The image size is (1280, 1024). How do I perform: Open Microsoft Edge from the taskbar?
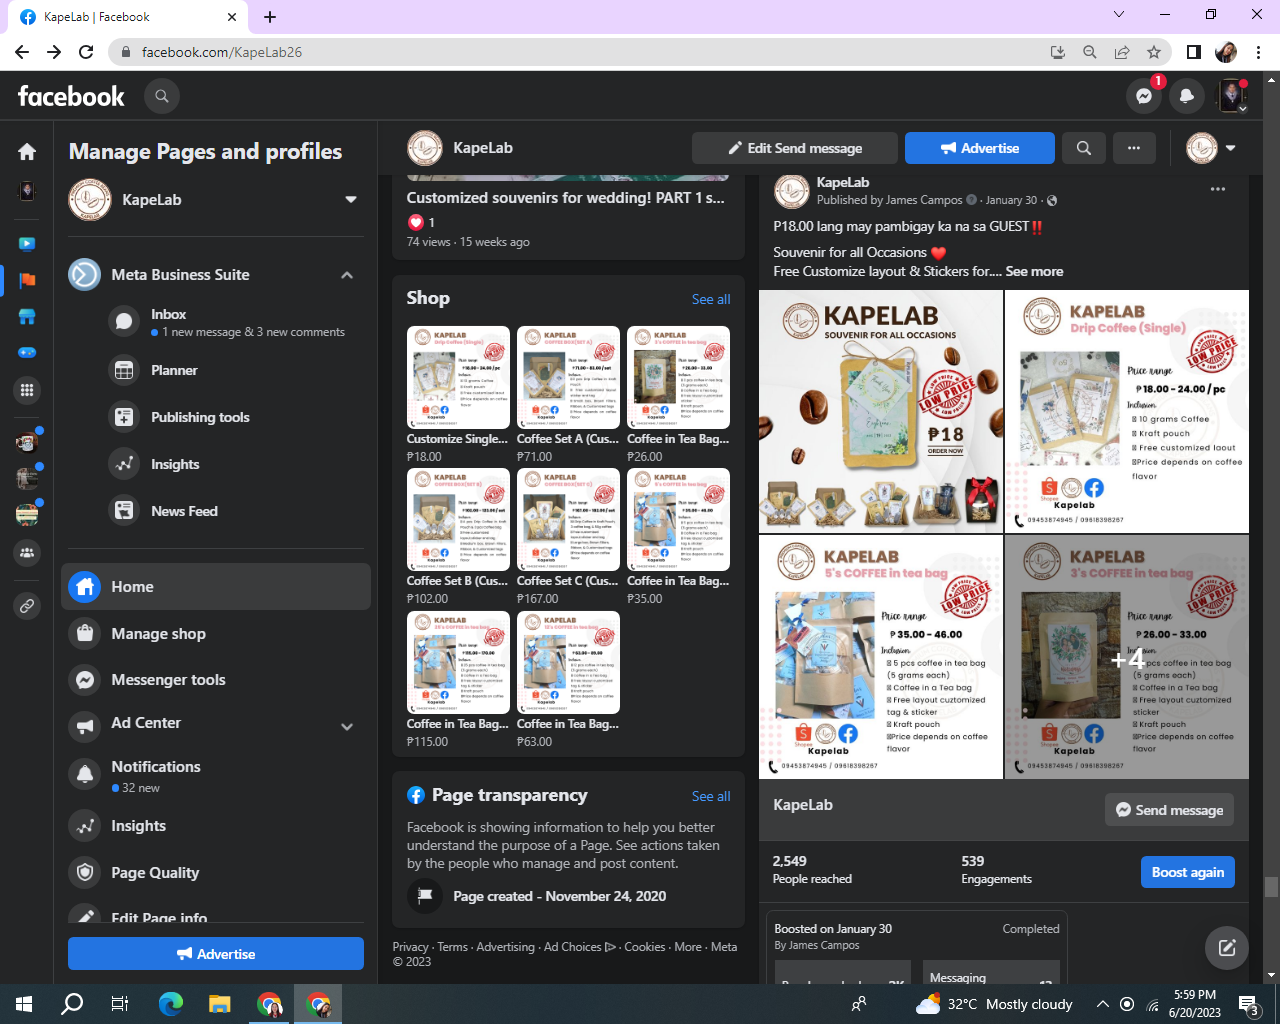[x=171, y=1004]
